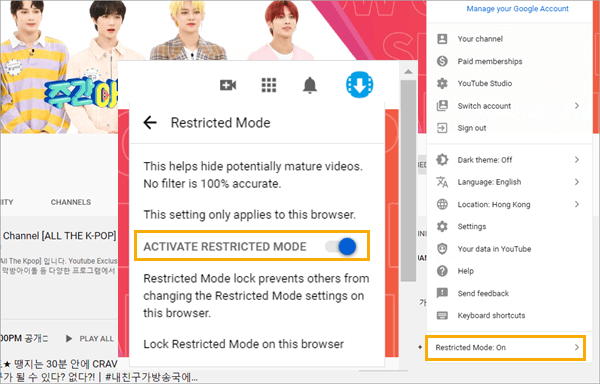Open Keyboard shortcuts menu item
The image size is (600, 384).
[x=510, y=316]
